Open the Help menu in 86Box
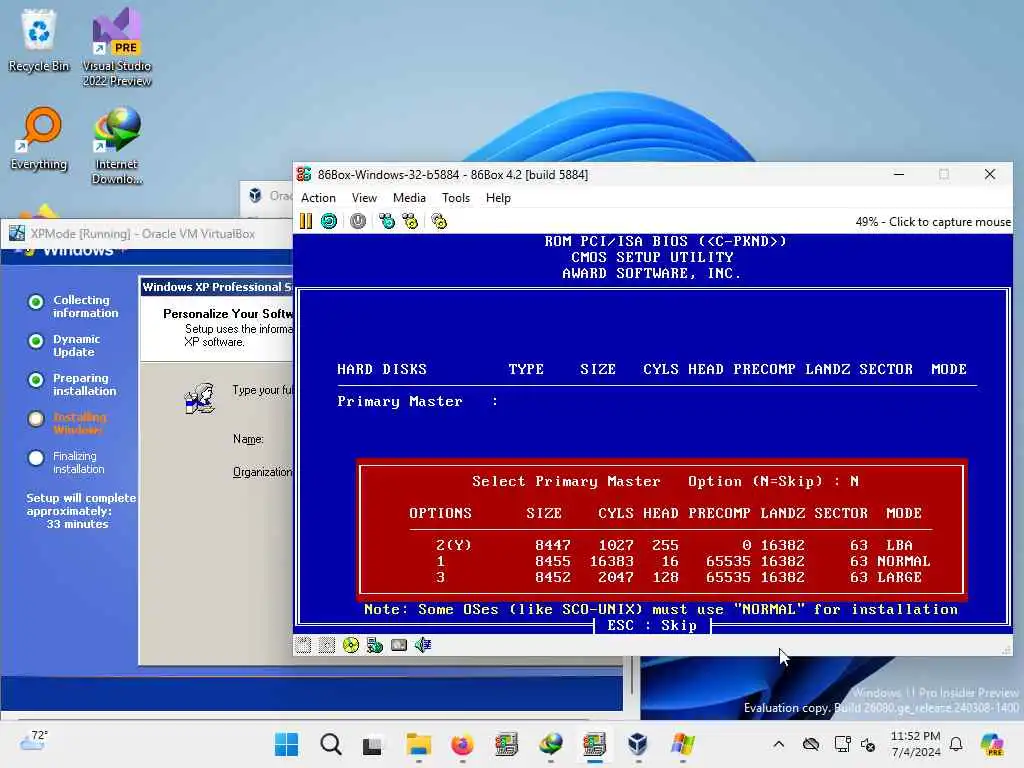Image resolution: width=1024 pixels, height=768 pixels. coord(498,198)
